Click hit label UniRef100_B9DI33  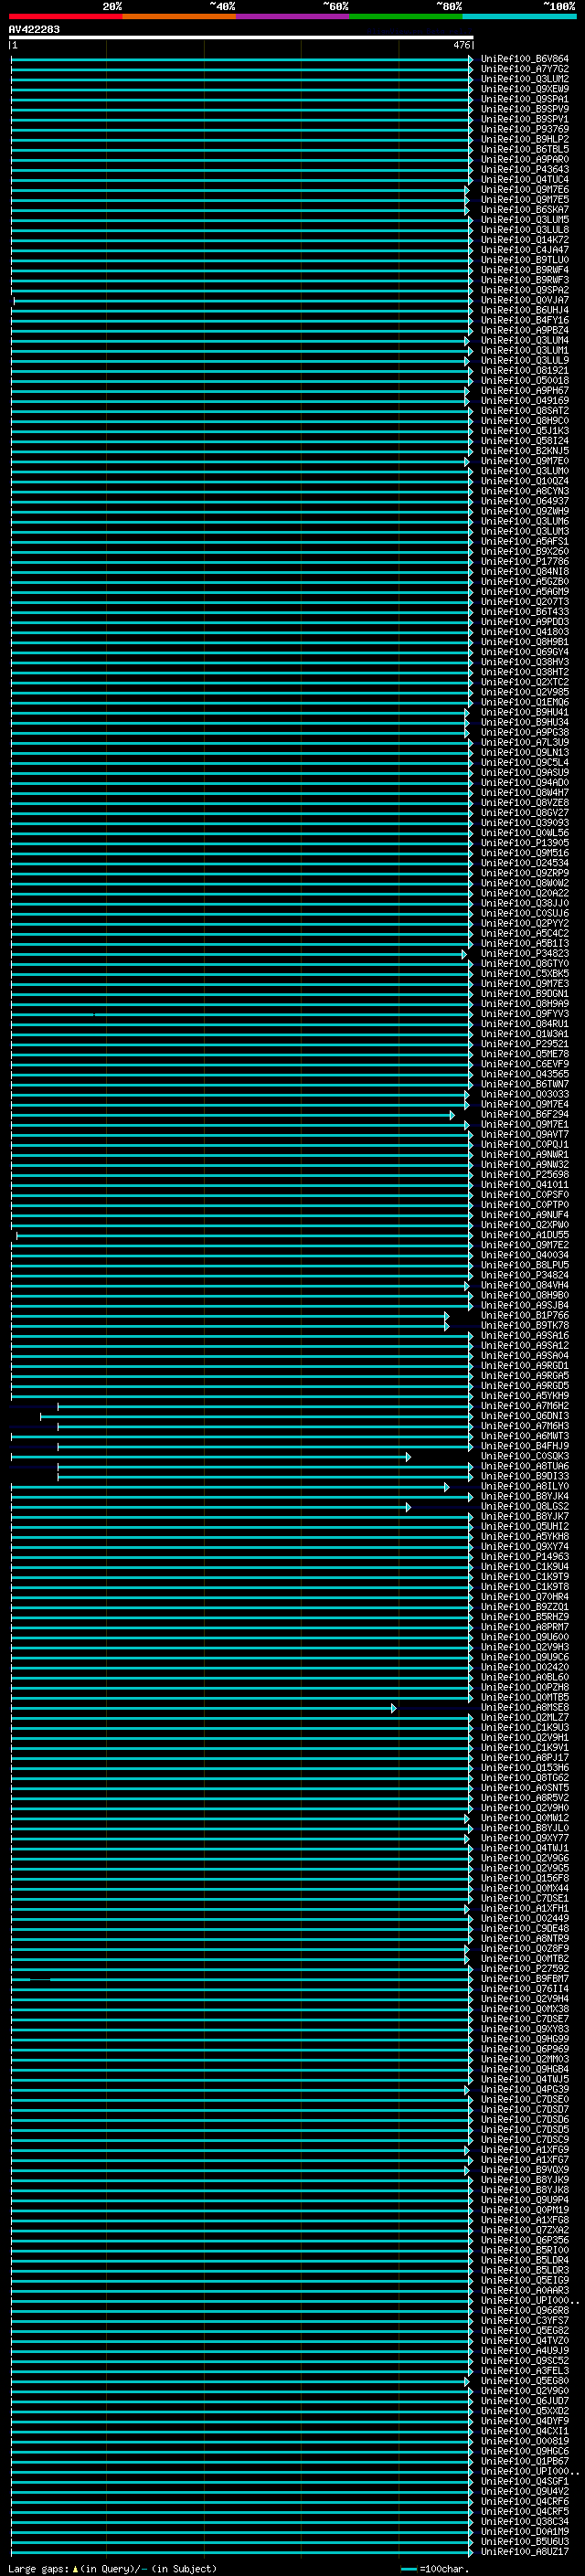coord(525,1477)
